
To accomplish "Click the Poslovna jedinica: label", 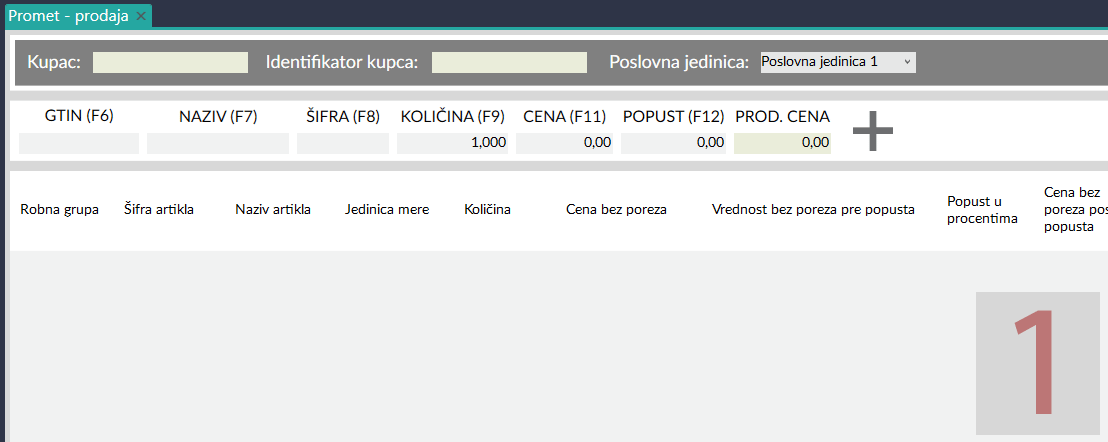I will [679, 62].
